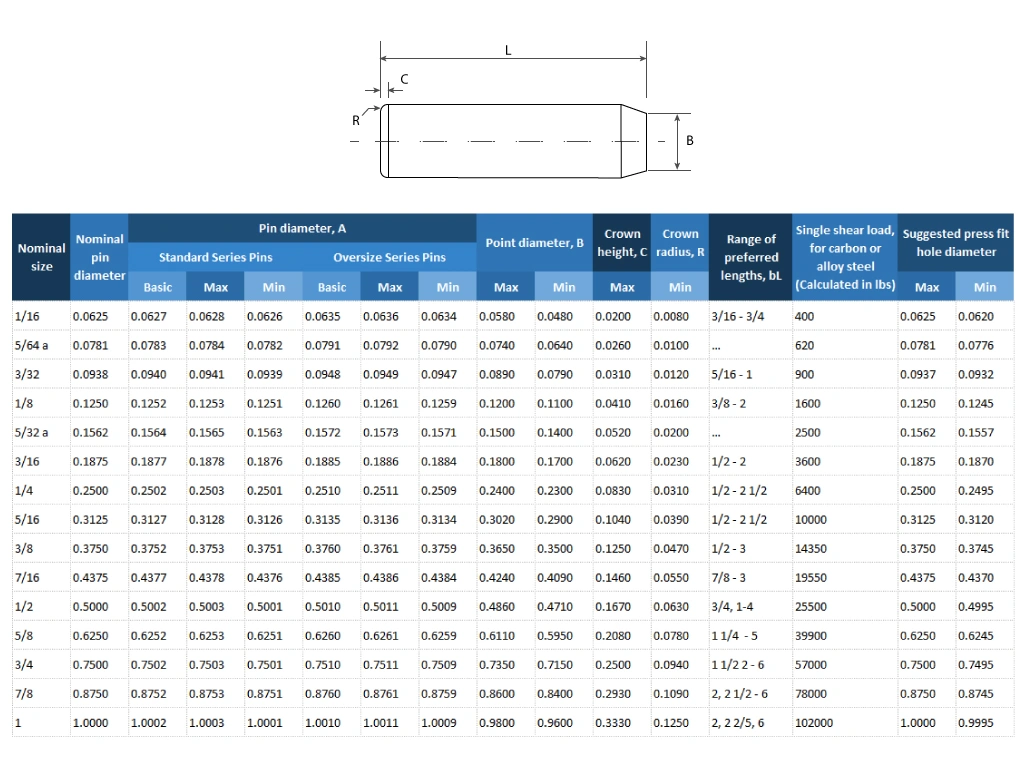Click the C dimension label on the diagram
Screen dimensions: 1024x768
(x=404, y=78)
